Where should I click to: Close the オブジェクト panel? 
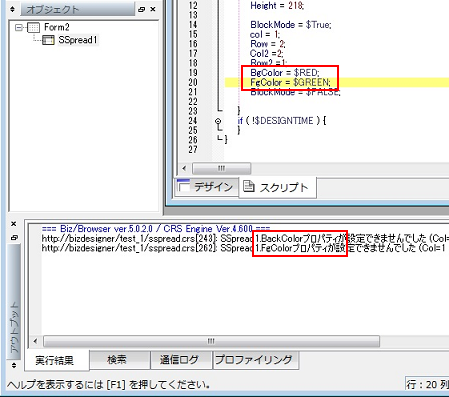153,9
